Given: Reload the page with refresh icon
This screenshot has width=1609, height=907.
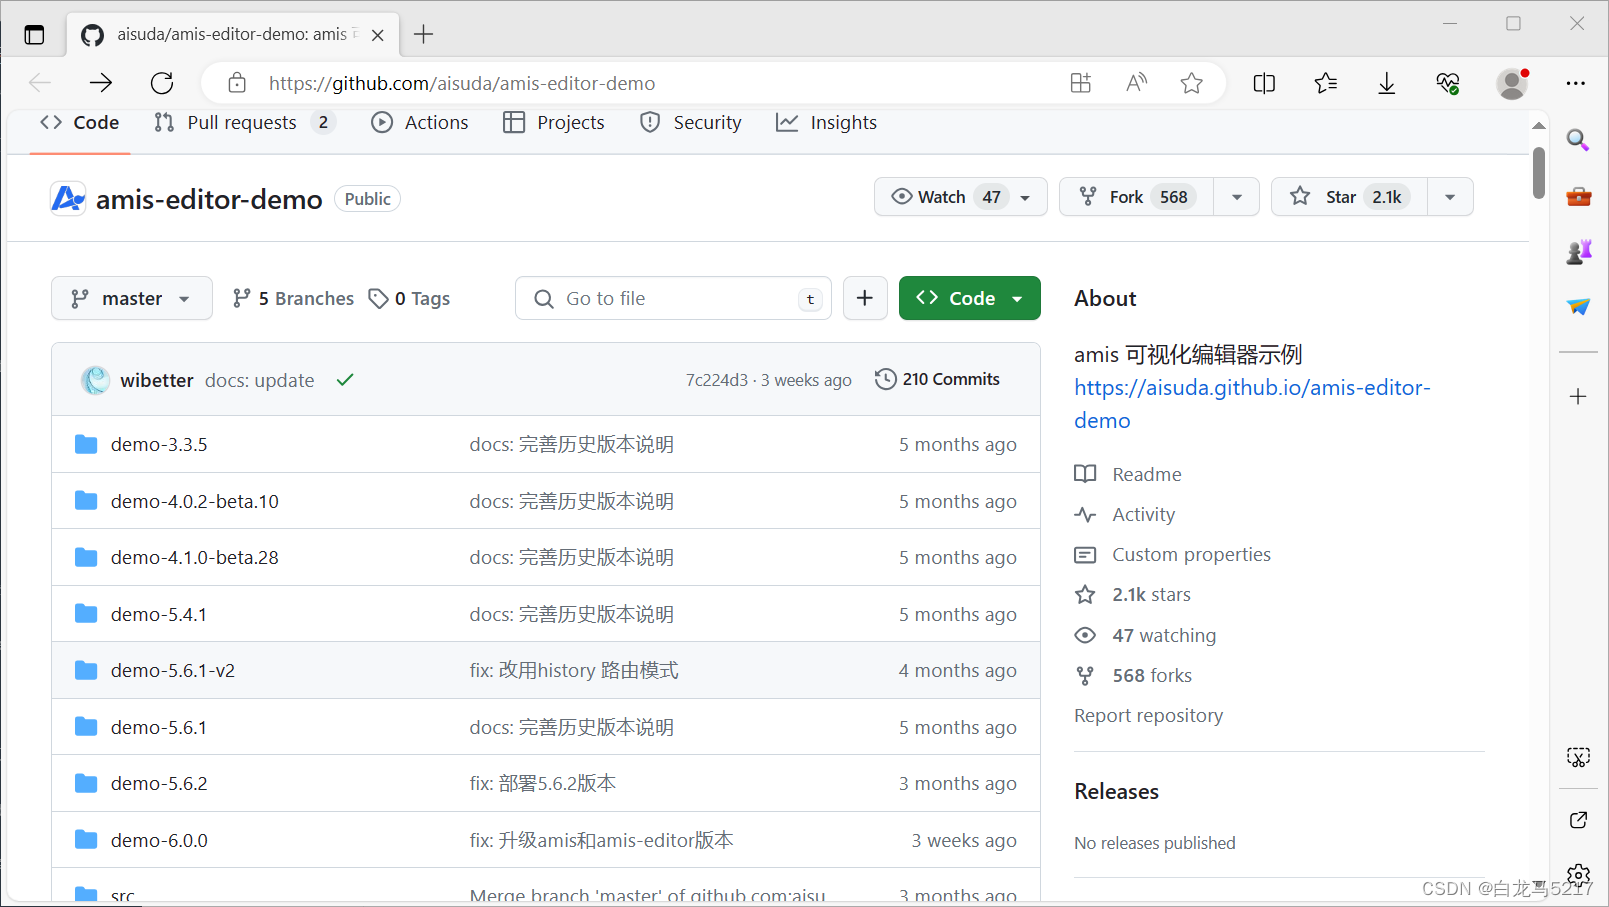Looking at the screenshot, I should point(162,83).
